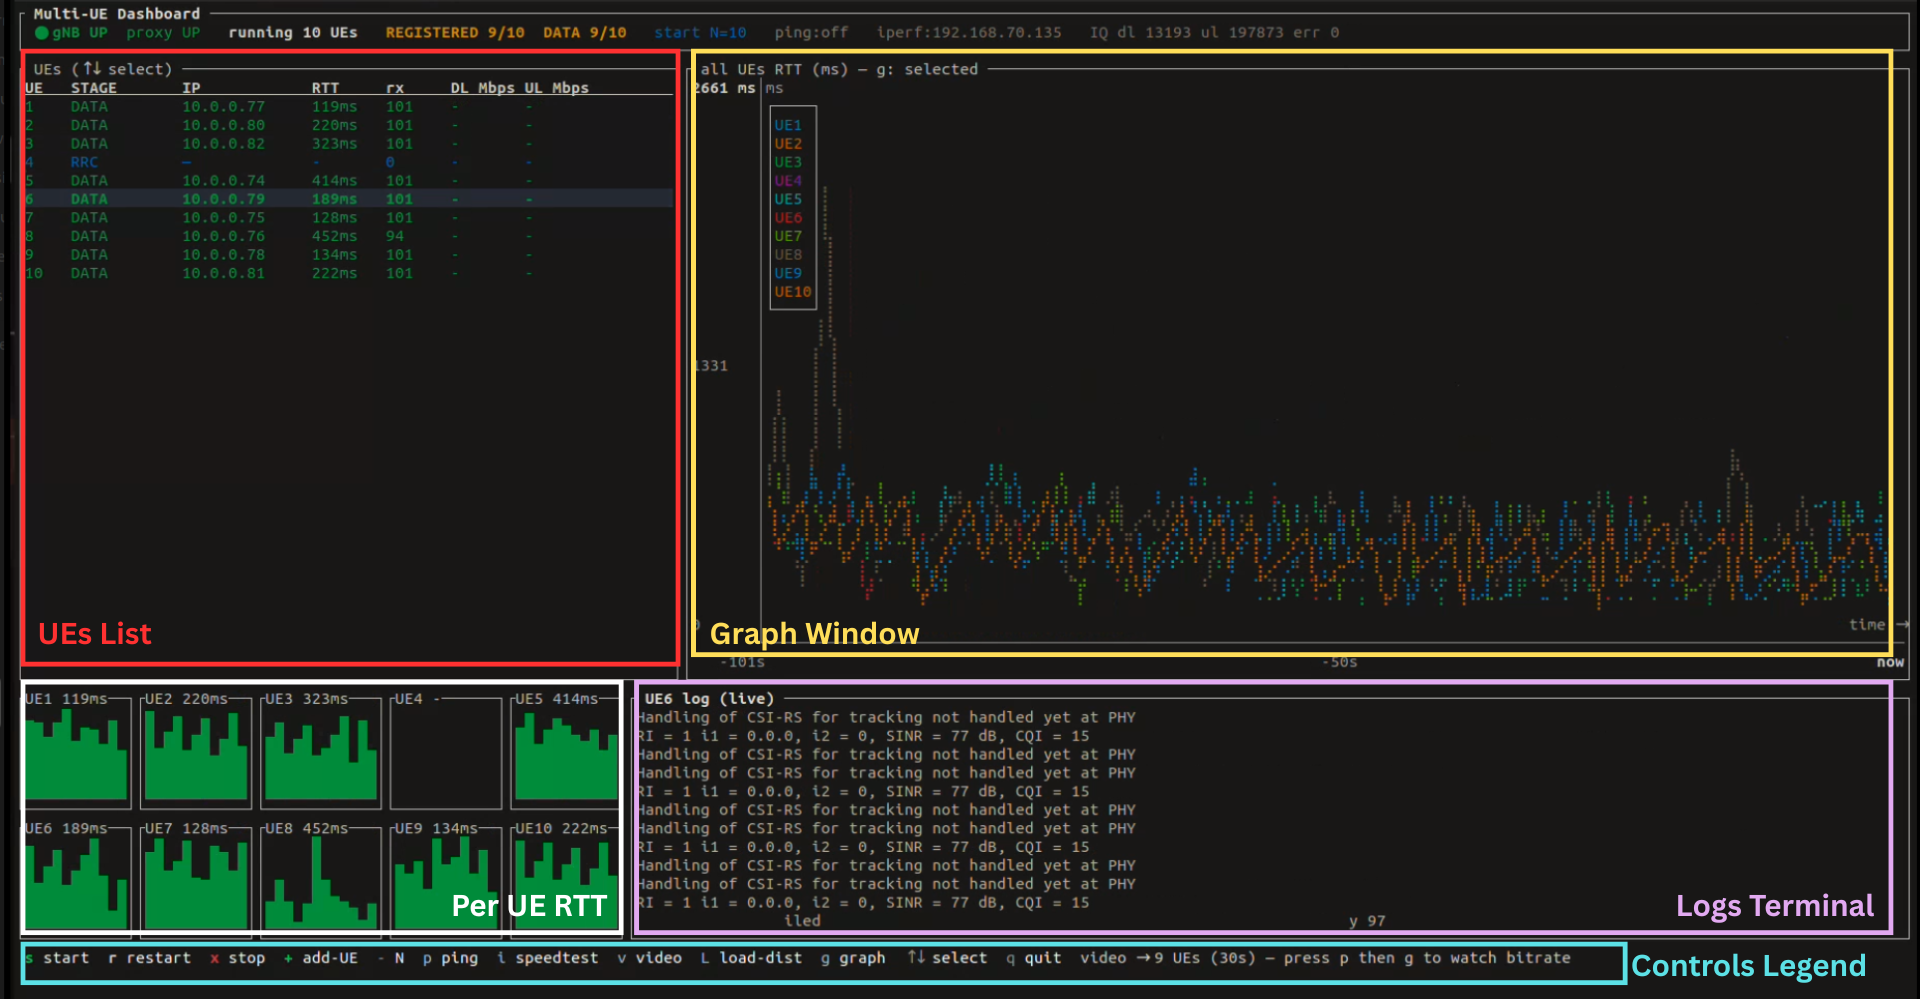Image resolution: width=1920 pixels, height=999 pixels.
Task: Select the REGISTERED 9/10 counter in header
Action: [455, 33]
